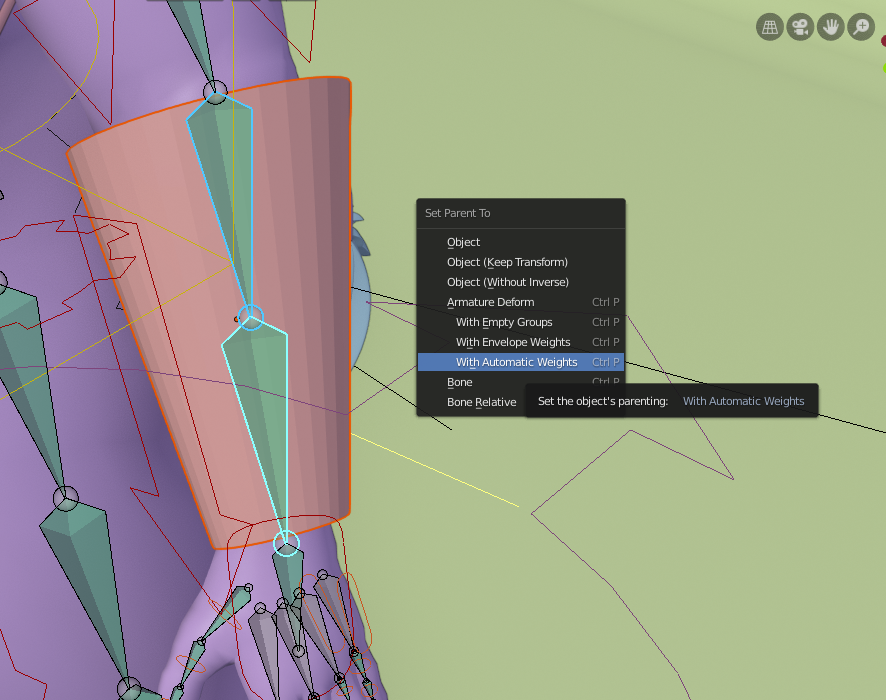
Task: Select Object (Keep Transform) parenting option
Action: pyautogui.click(x=520, y=262)
